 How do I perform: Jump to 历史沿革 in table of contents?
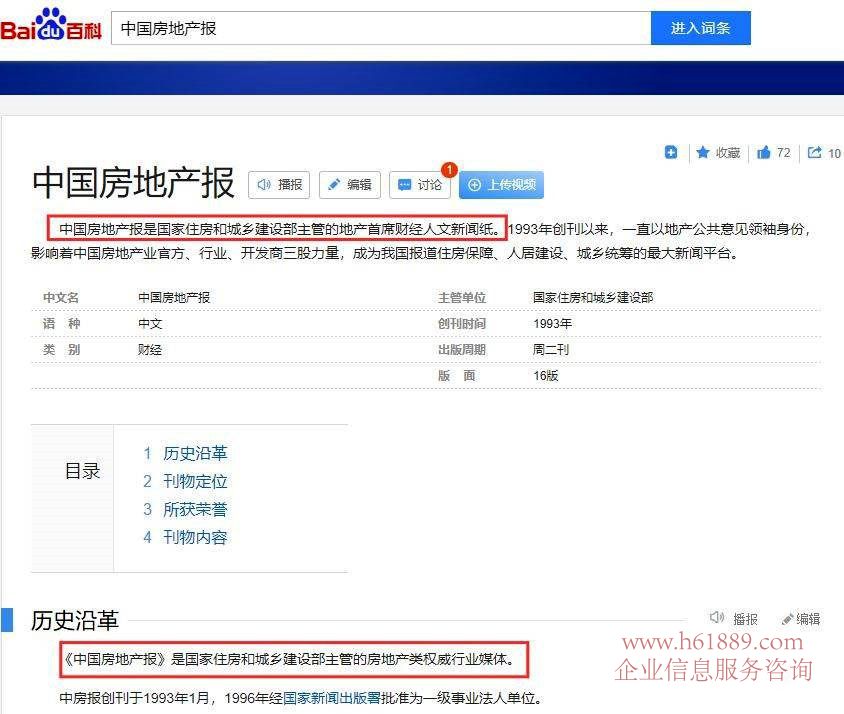click(x=195, y=453)
